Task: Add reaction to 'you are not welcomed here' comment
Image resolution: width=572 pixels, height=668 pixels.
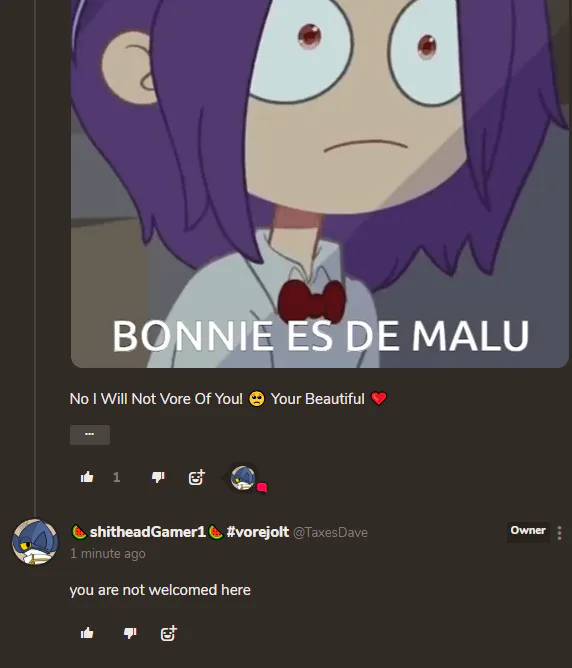Action: point(169,633)
